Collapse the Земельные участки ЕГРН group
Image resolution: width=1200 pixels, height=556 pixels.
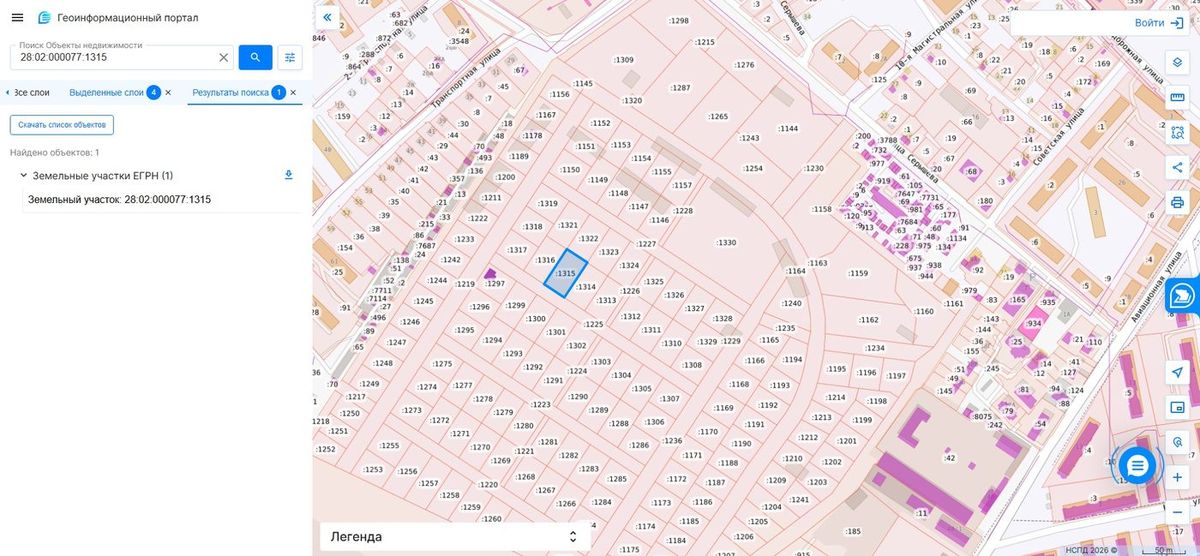pyautogui.click(x=23, y=175)
